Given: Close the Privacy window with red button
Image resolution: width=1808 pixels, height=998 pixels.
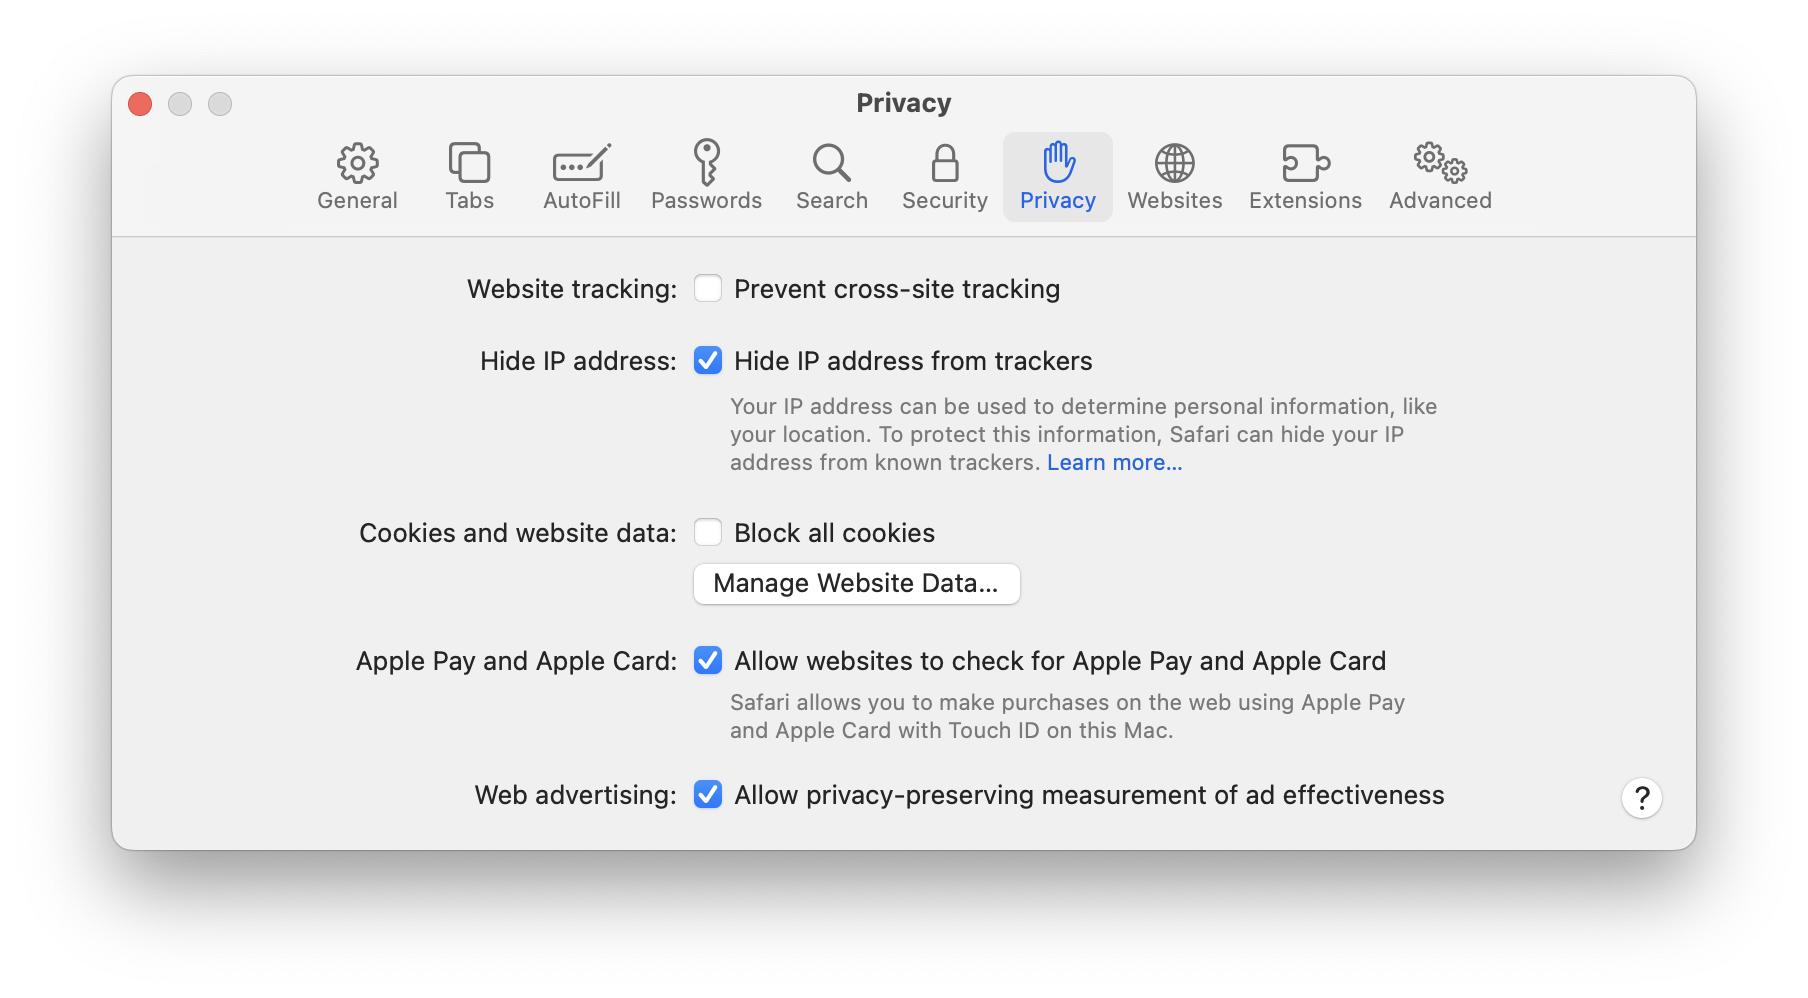Looking at the screenshot, I should coord(140,104).
